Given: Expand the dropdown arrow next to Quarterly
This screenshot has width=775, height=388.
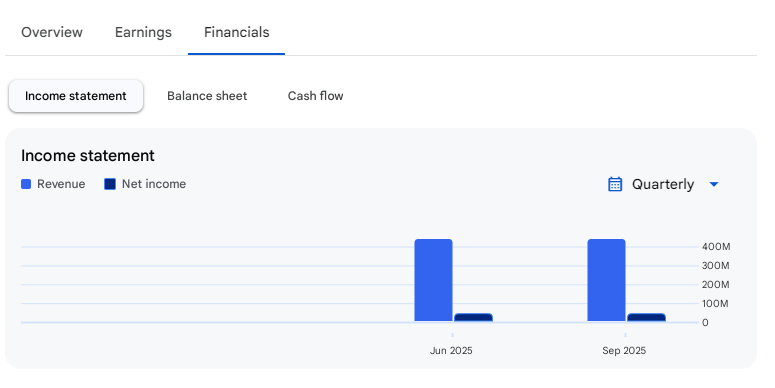Looking at the screenshot, I should [714, 184].
